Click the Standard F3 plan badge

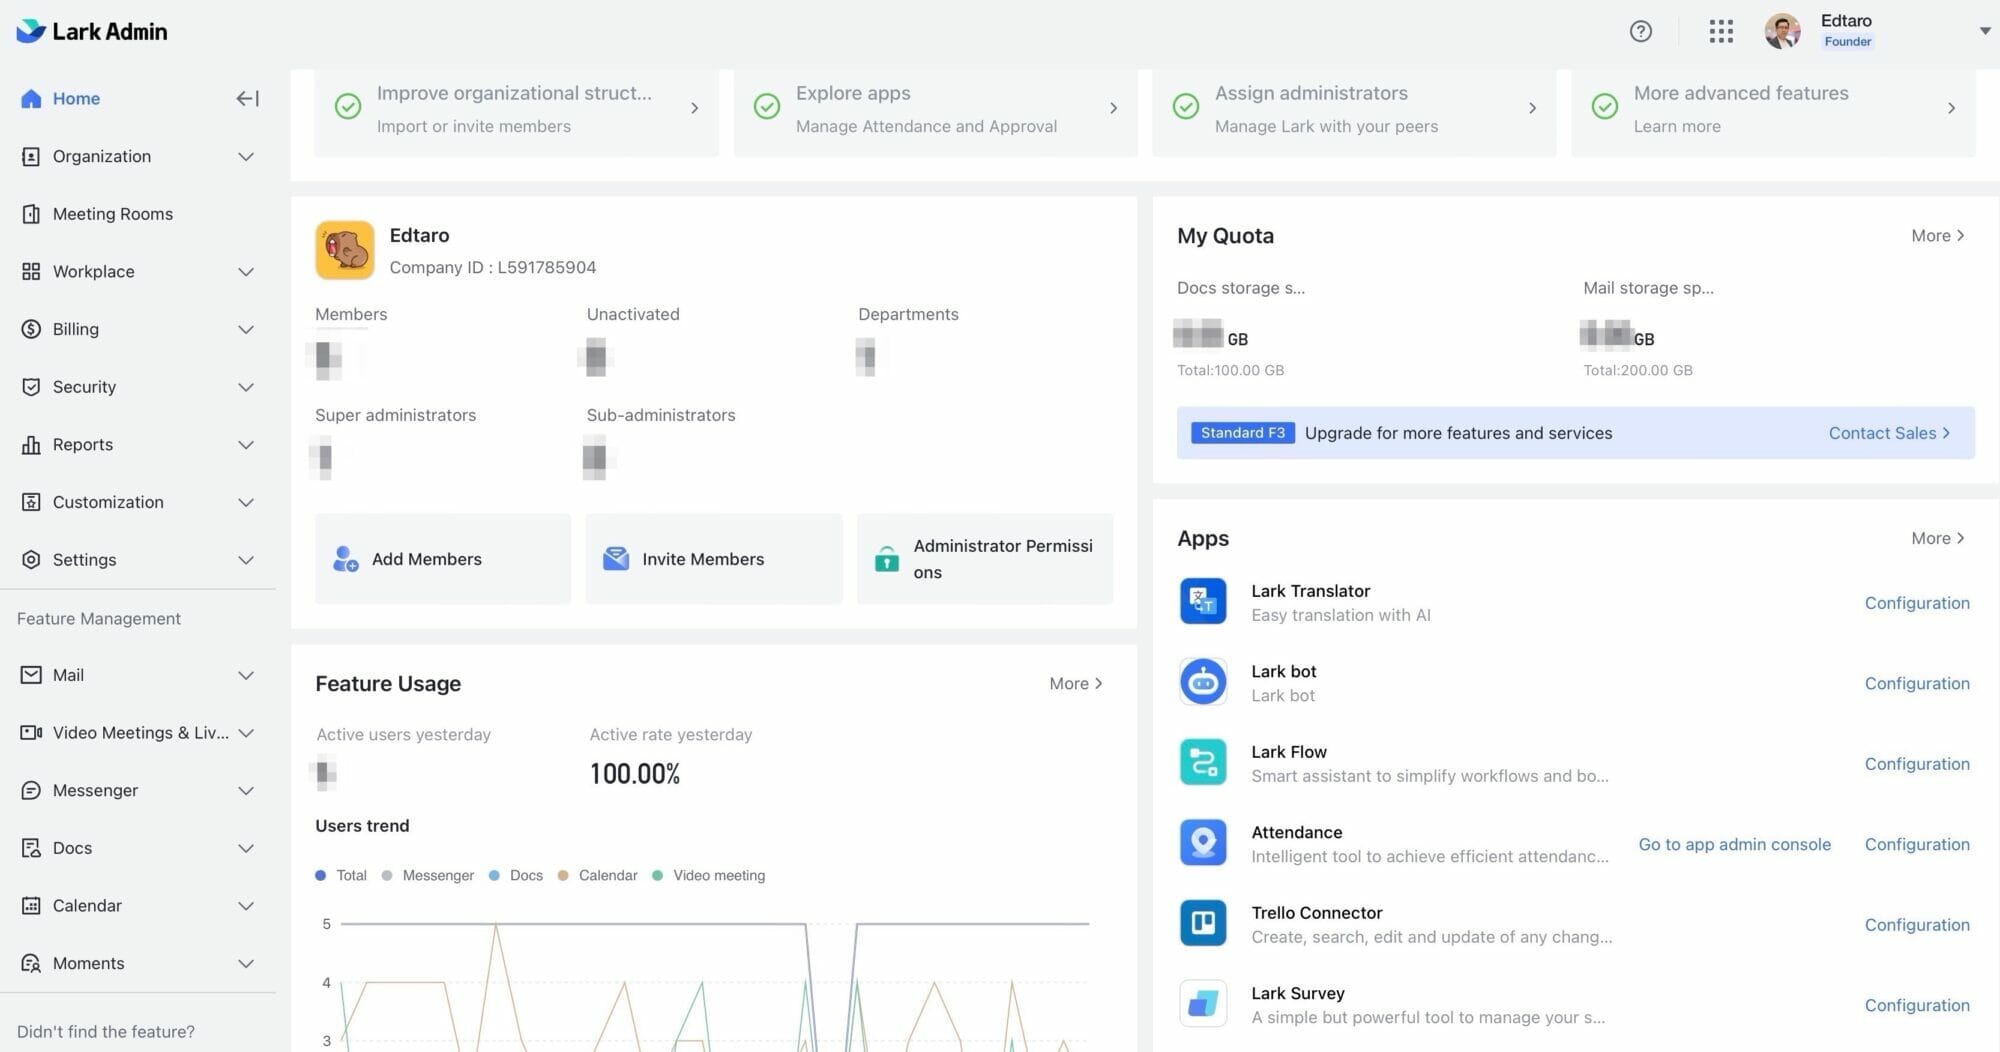[1243, 433]
